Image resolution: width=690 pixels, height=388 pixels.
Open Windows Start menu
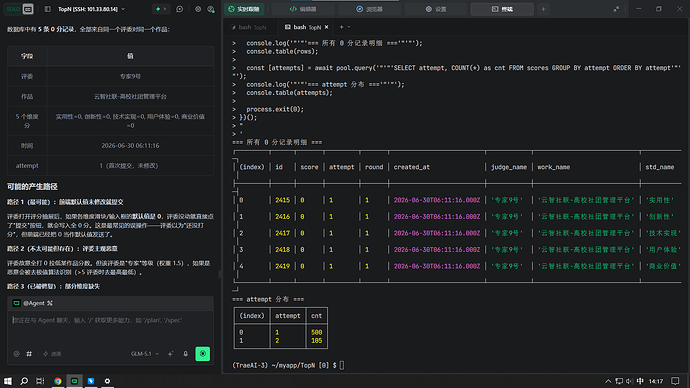point(7,381)
